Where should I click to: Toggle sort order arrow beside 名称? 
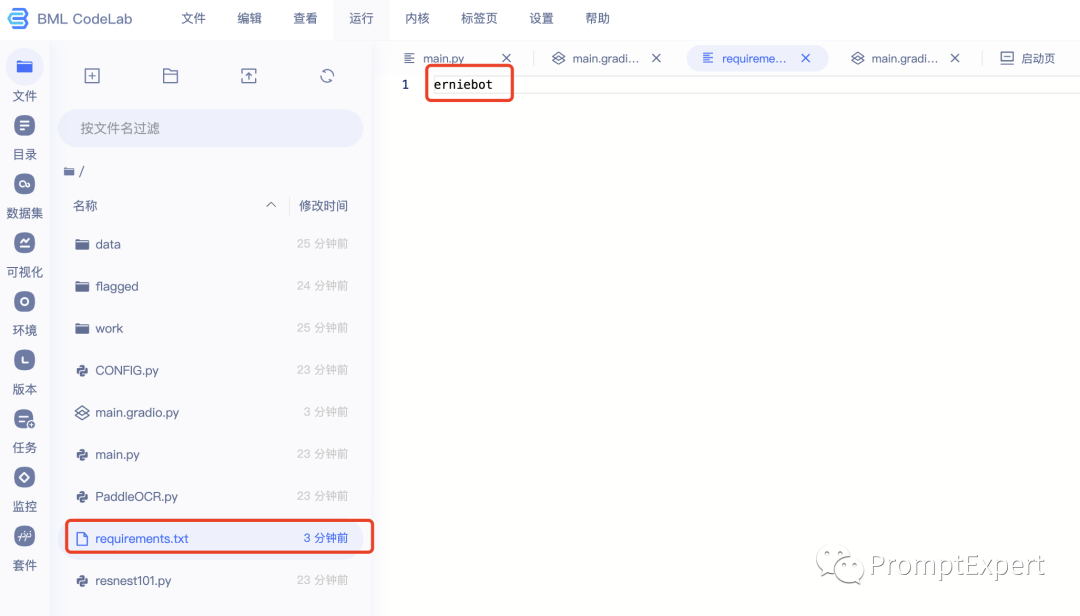271,205
